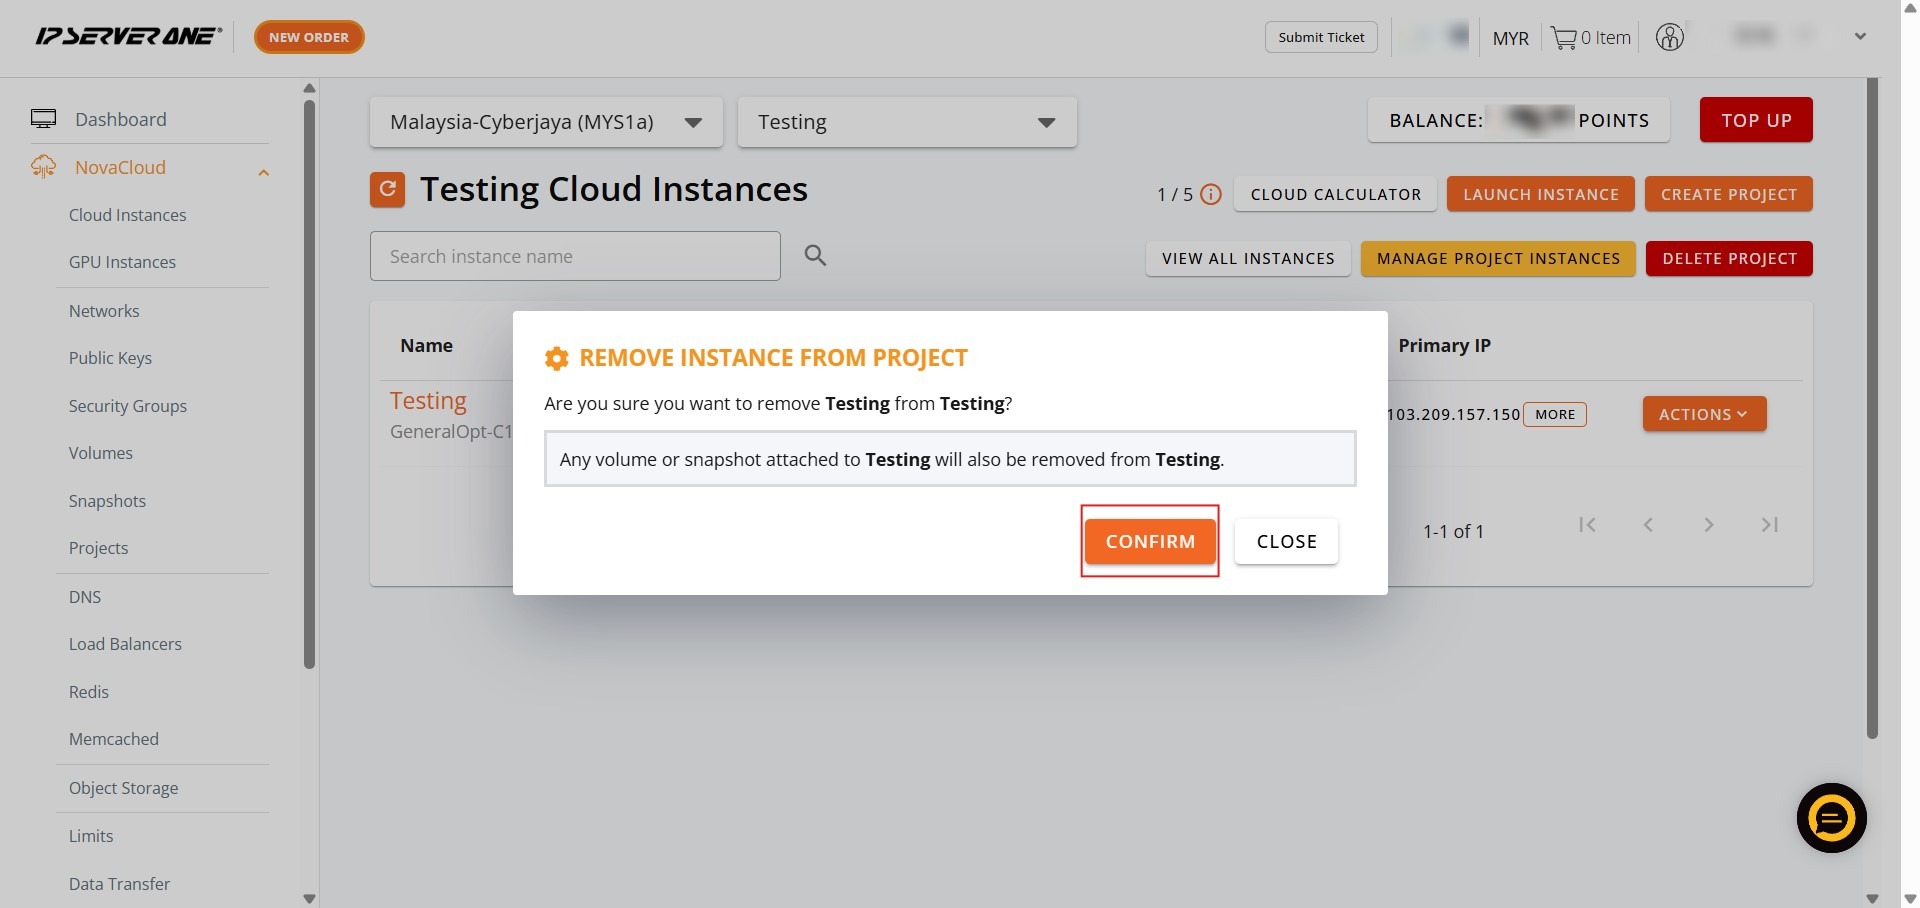
Task: Close the remove instance dialog
Action: [1286, 541]
